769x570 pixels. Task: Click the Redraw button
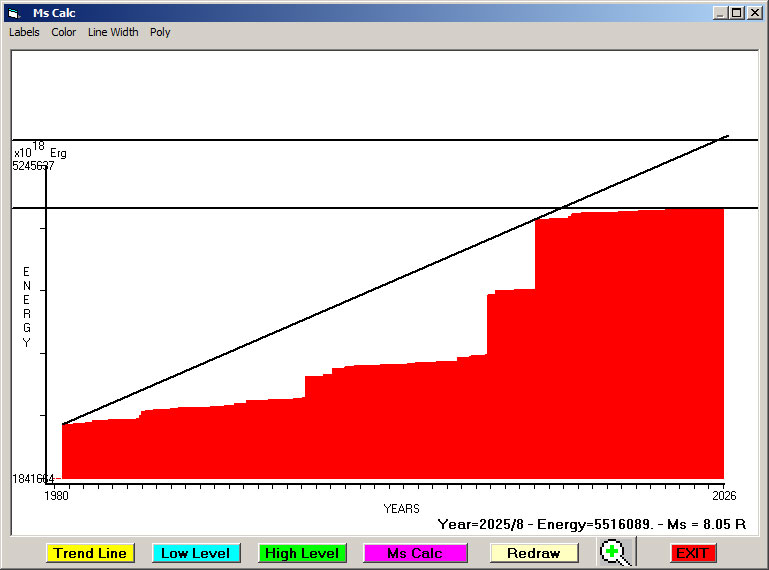[533, 553]
